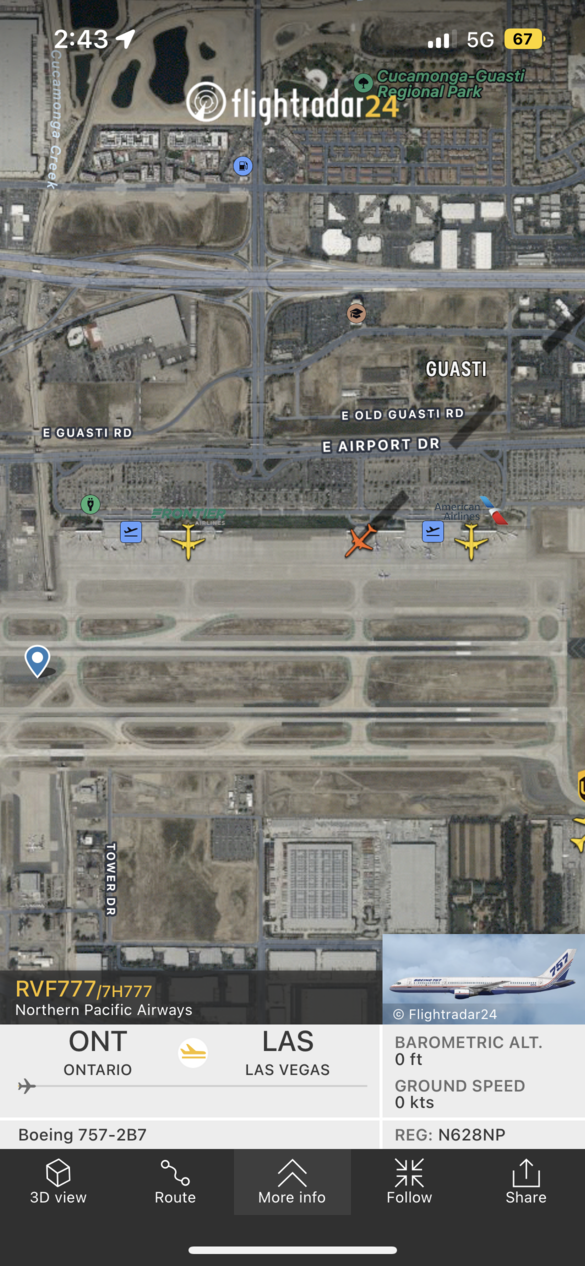Image resolution: width=585 pixels, height=1266 pixels.
Task: Tap the selected orange aircraft icon
Action: tap(360, 541)
